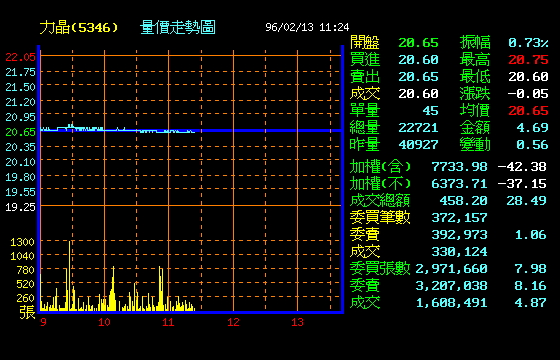Viewport: 560px width, 360px height.
Task: Click the 19.25 lower limit price label
Action: point(21,207)
